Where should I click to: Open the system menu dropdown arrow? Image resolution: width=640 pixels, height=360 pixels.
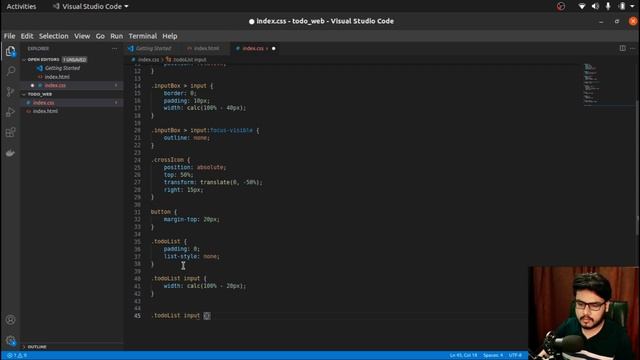click(x=633, y=6)
